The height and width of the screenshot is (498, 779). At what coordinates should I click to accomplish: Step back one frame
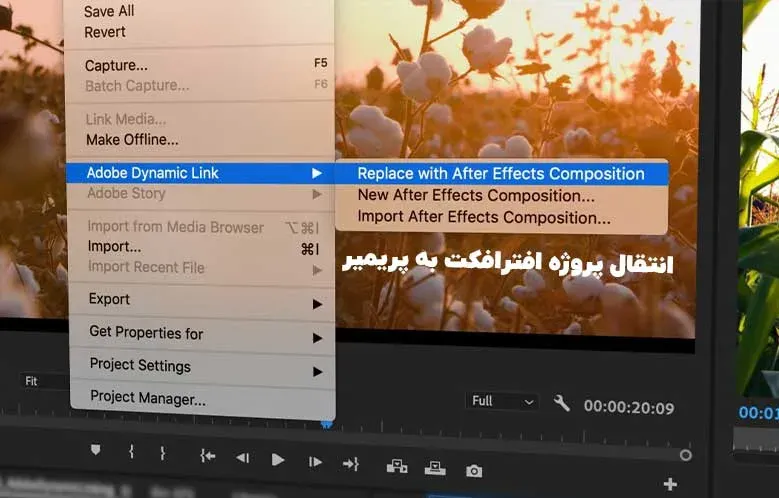[242, 458]
